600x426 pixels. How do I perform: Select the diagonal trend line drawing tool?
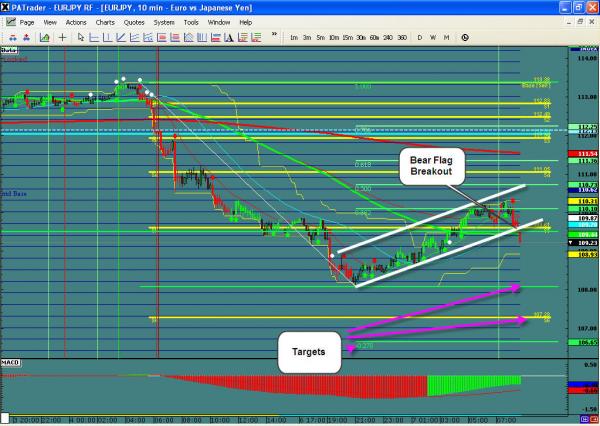point(120,37)
